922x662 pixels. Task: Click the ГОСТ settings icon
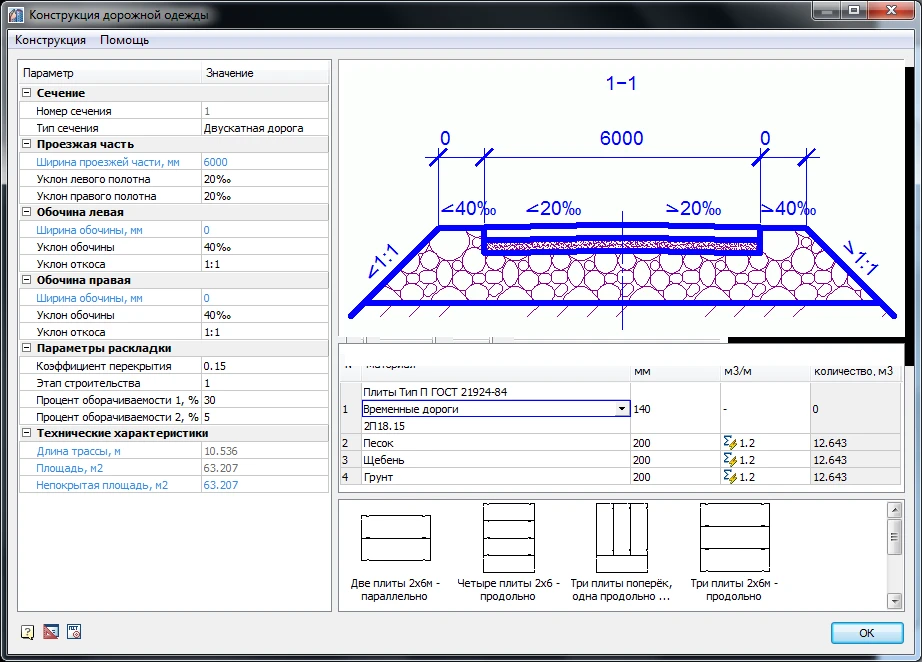(74, 632)
